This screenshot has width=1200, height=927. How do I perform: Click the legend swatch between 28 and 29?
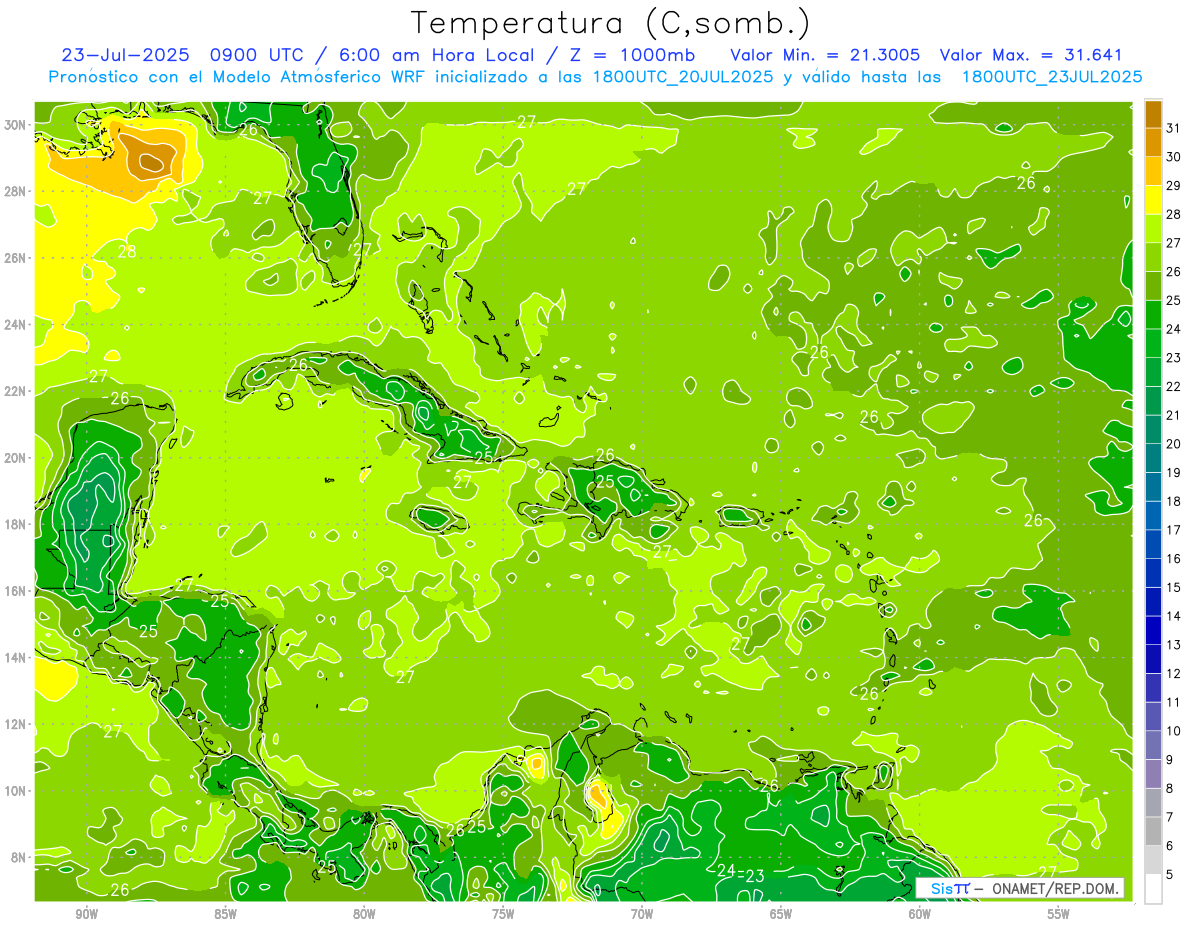click(x=1153, y=200)
